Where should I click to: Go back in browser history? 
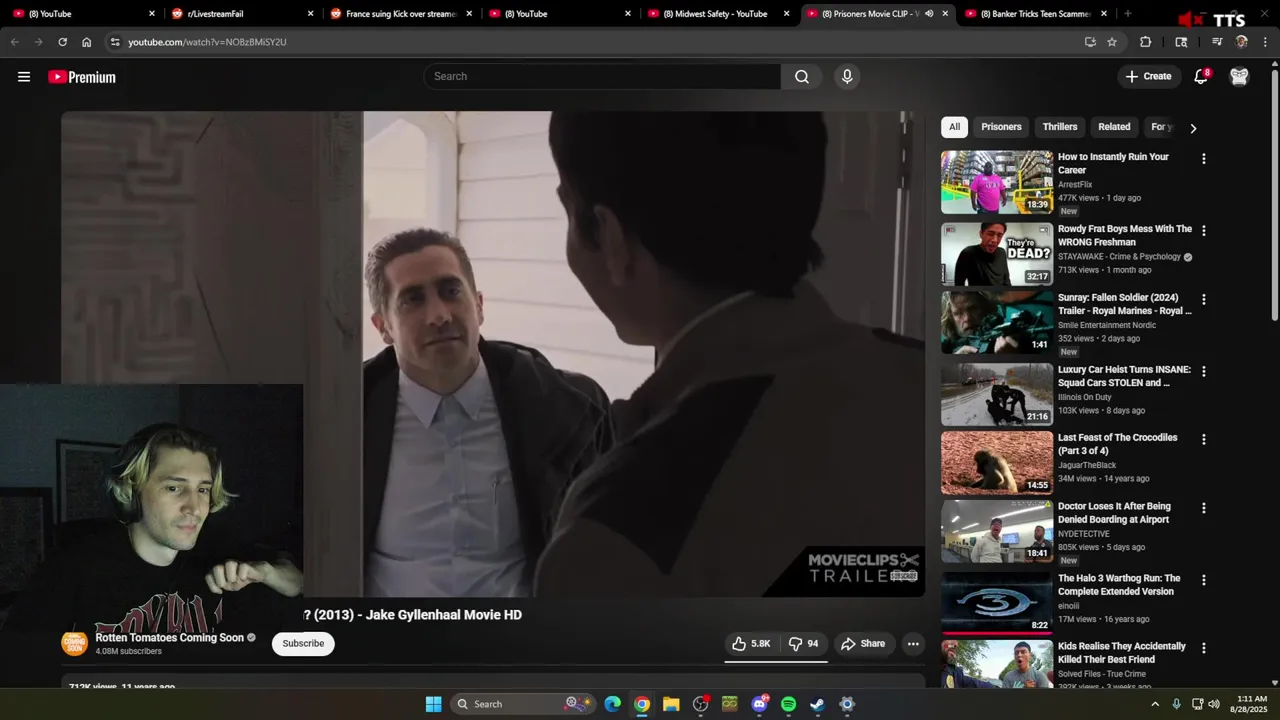tap(14, 42)
